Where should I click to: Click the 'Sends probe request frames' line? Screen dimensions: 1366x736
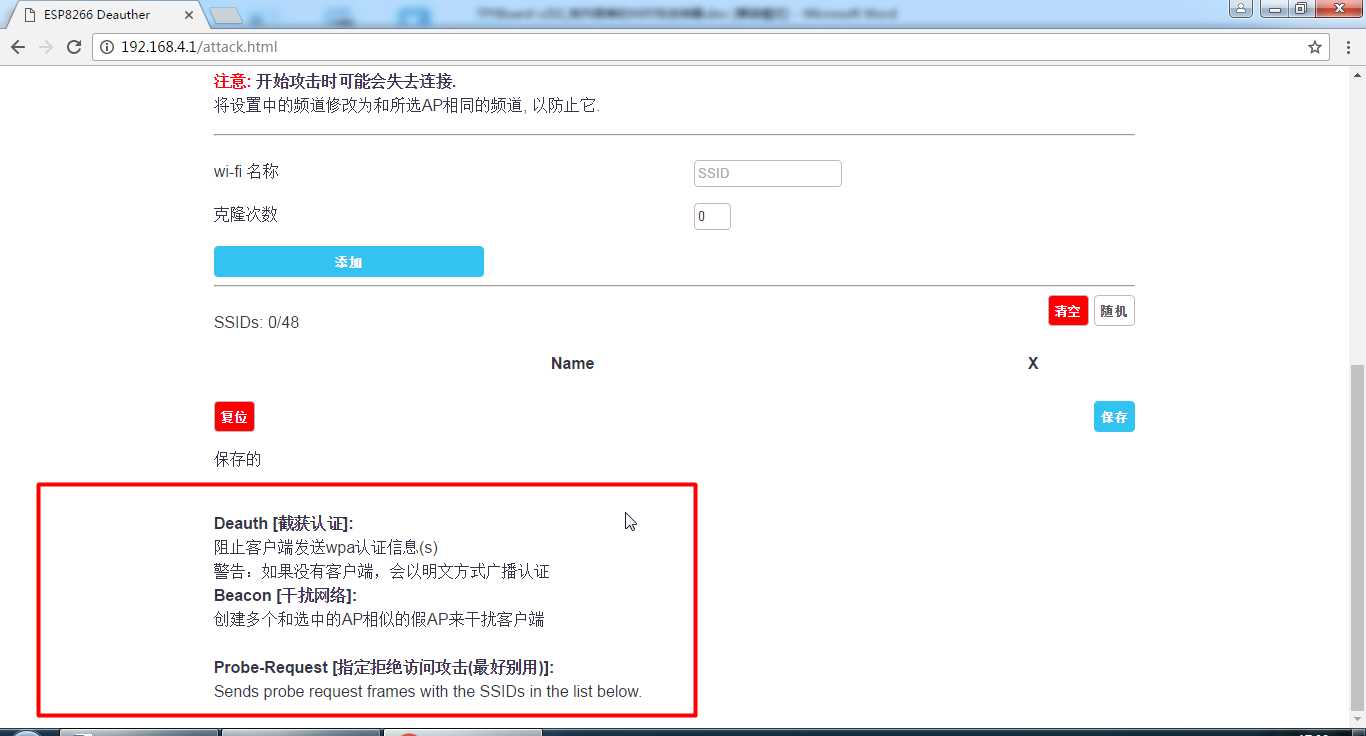pyautogui.click(x=428, y=691)
